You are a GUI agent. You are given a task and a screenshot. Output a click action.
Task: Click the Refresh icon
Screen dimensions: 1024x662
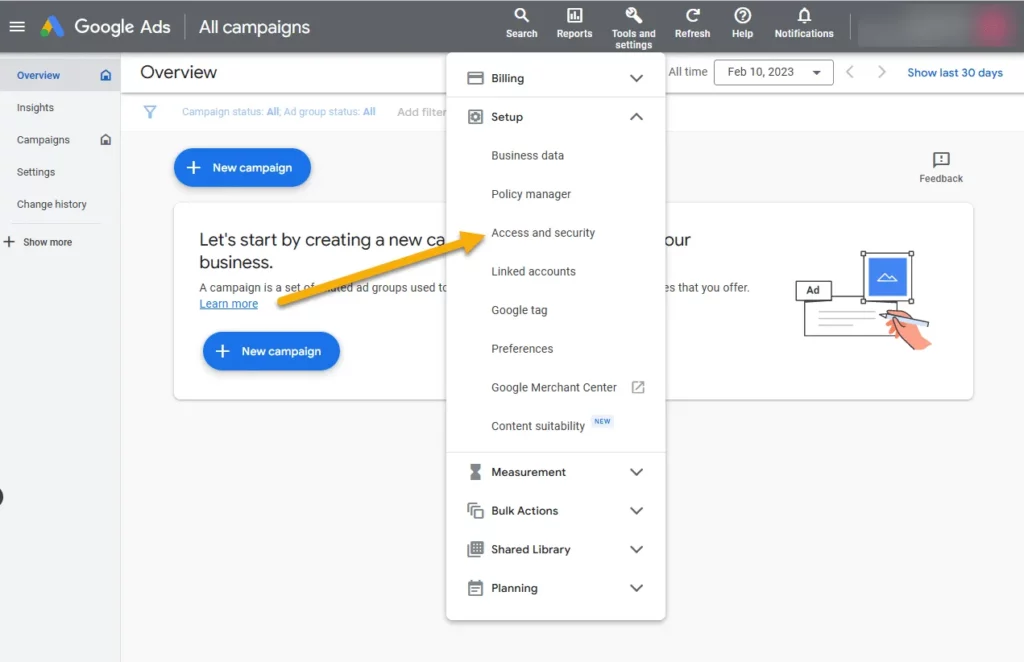(x=692, y=16)
